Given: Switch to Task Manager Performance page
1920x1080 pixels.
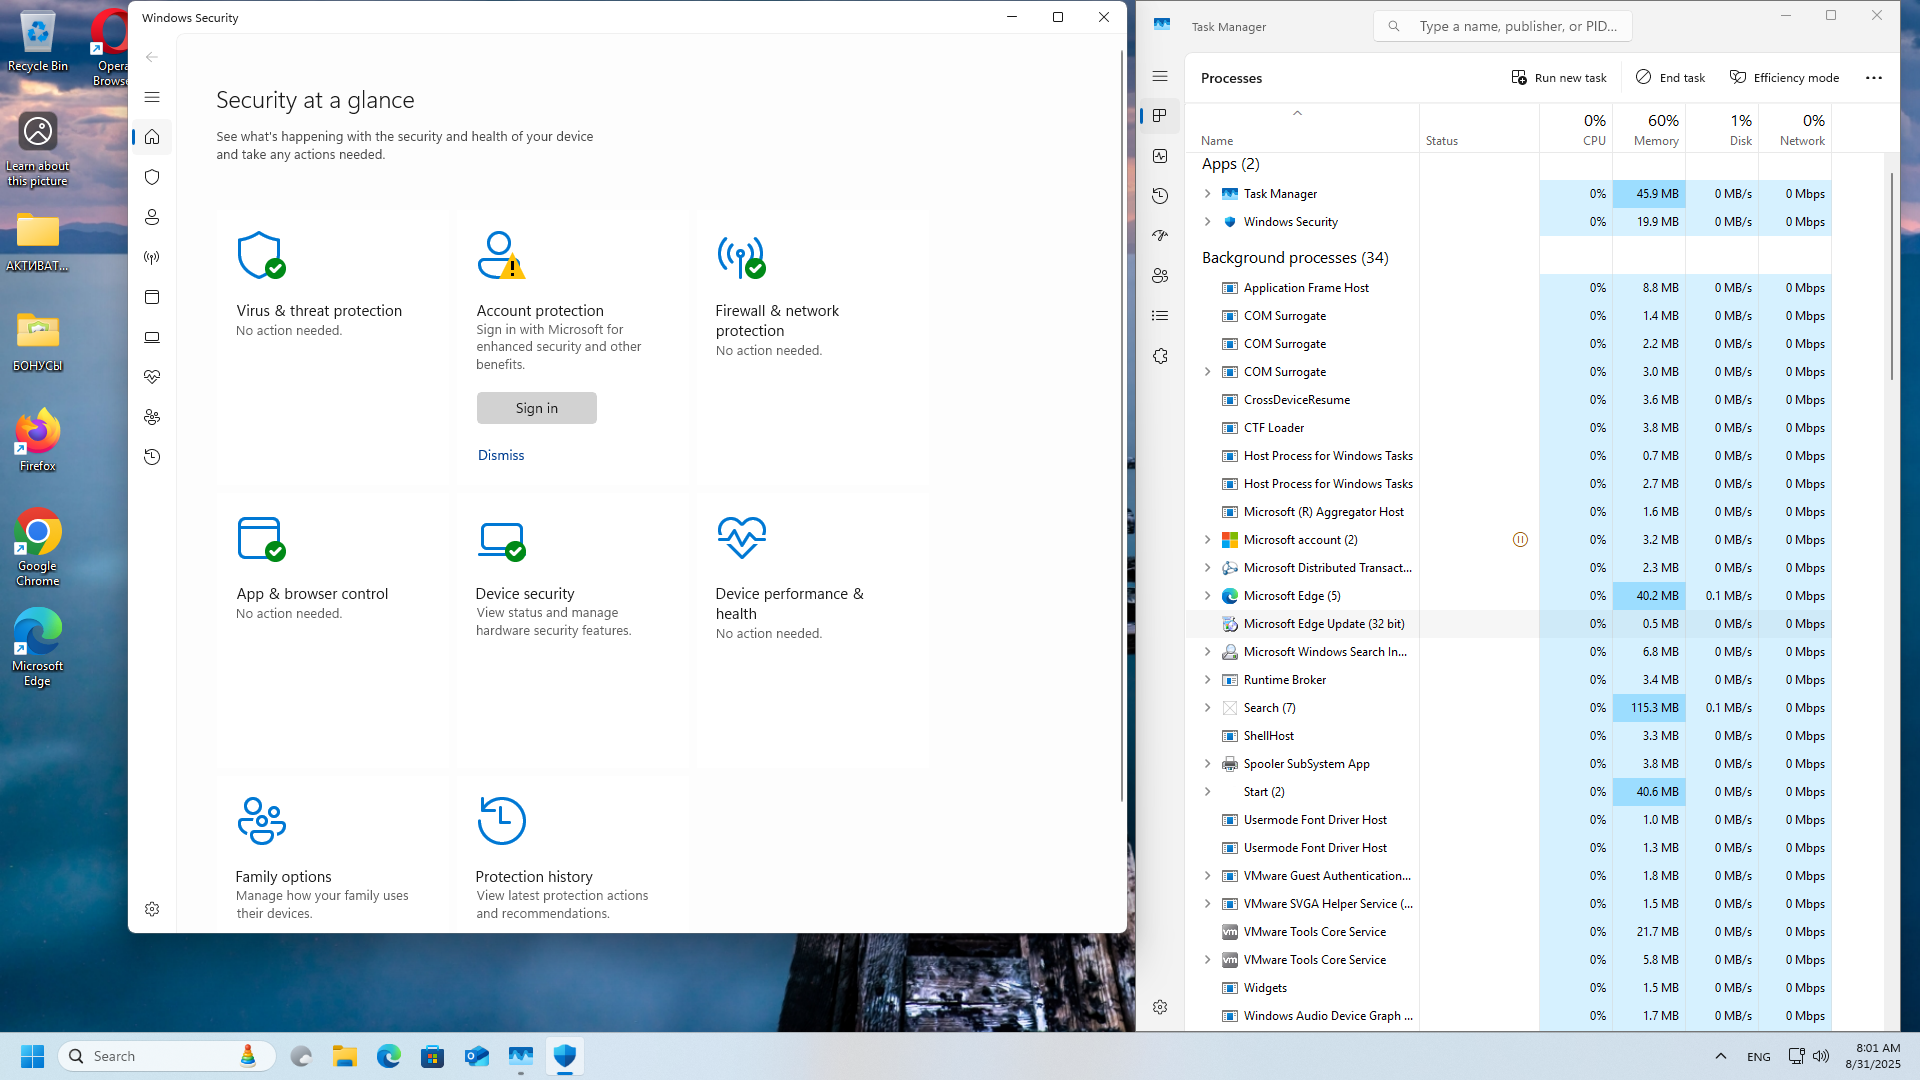Looking at the screenshot, I should [x=1160, y=156].
